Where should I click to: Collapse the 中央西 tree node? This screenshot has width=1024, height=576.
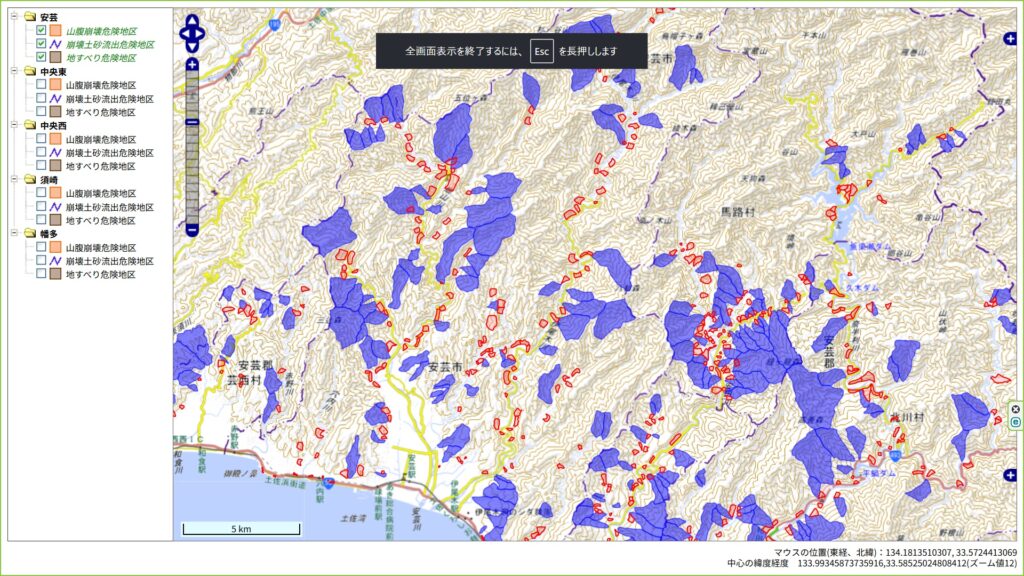(14, 125)
